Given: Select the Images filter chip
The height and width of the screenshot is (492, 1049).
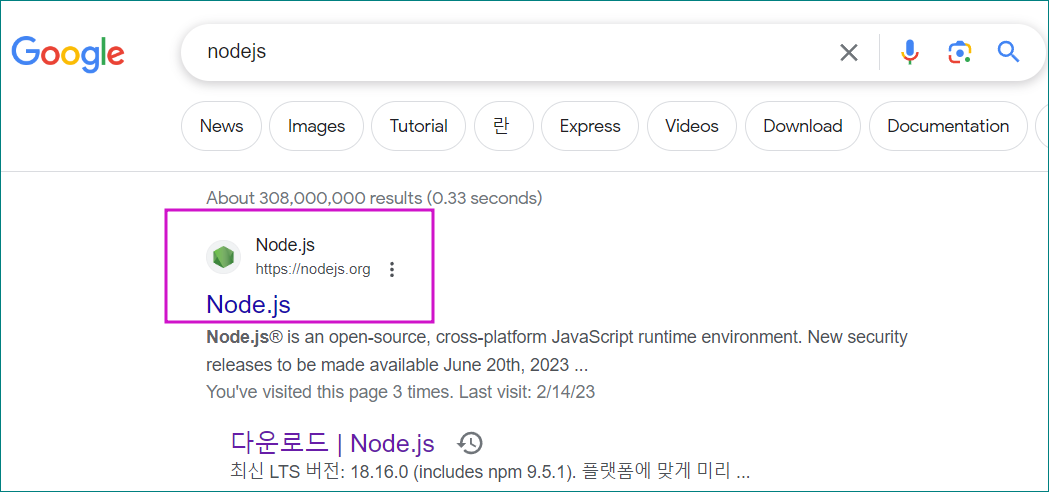Looking at the screenshot, I should [x=316, y=126].
